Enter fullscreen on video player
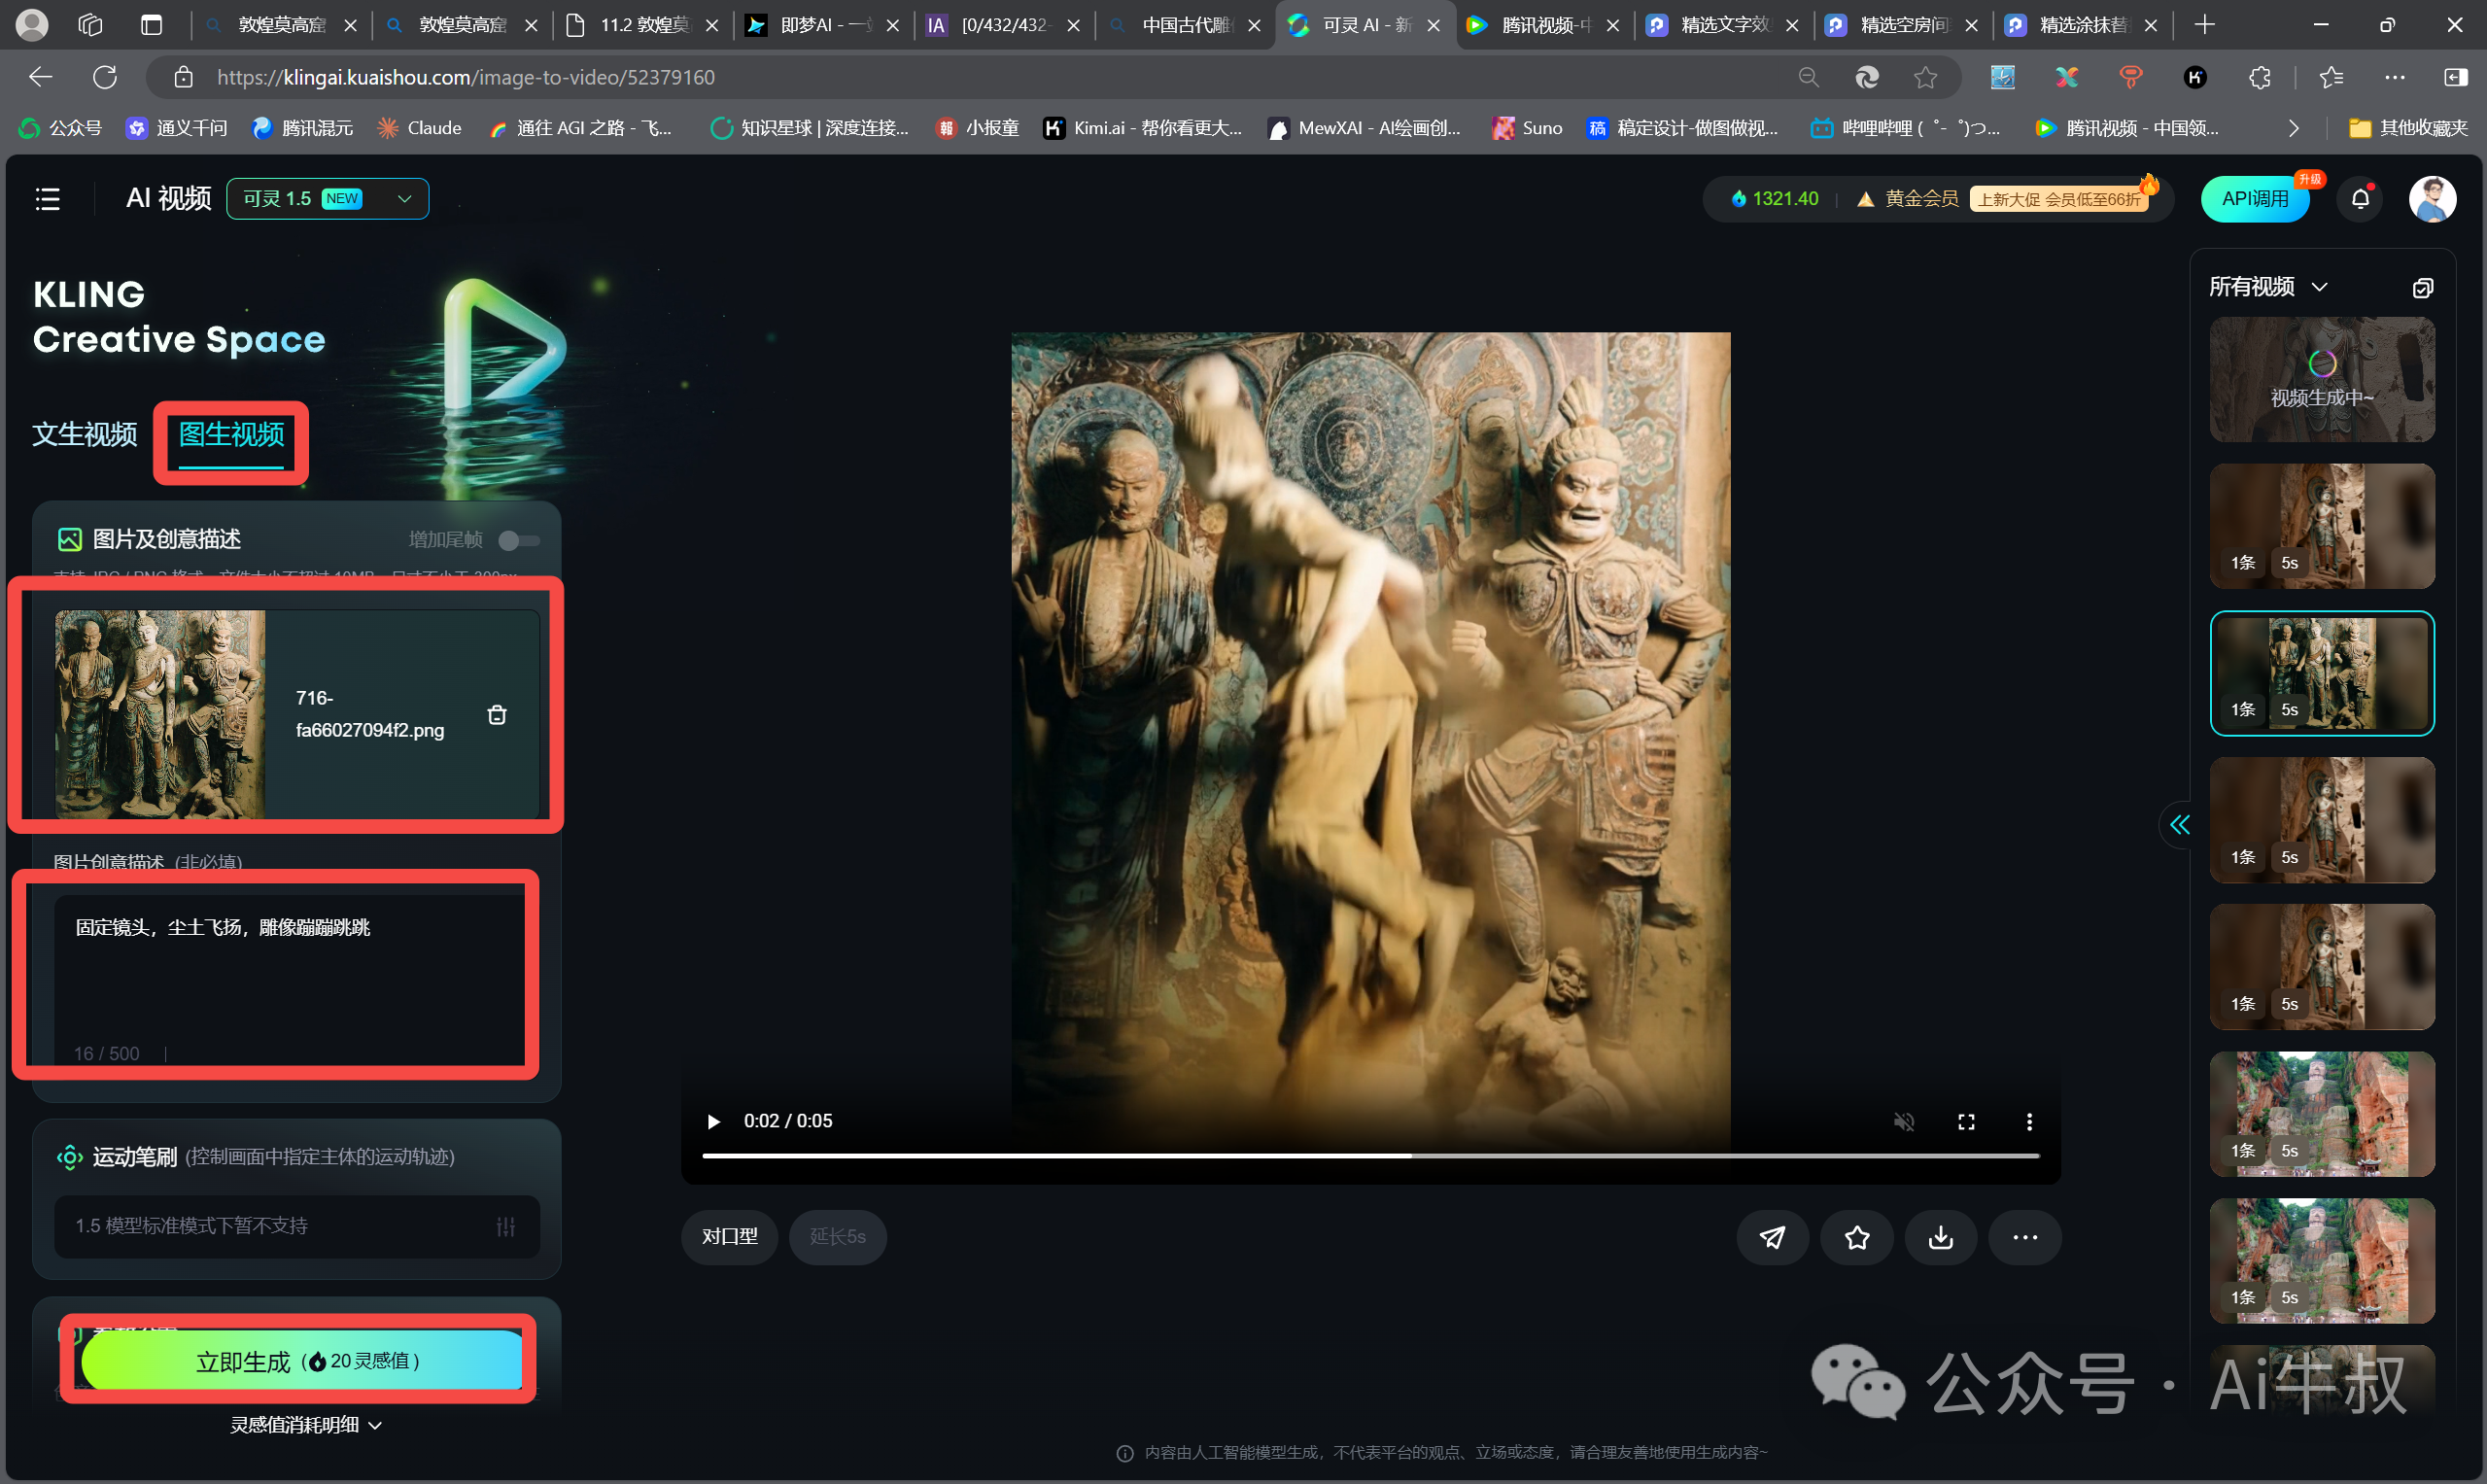Viewport: 2487px width, 1484px height. click(1965, 1121)
